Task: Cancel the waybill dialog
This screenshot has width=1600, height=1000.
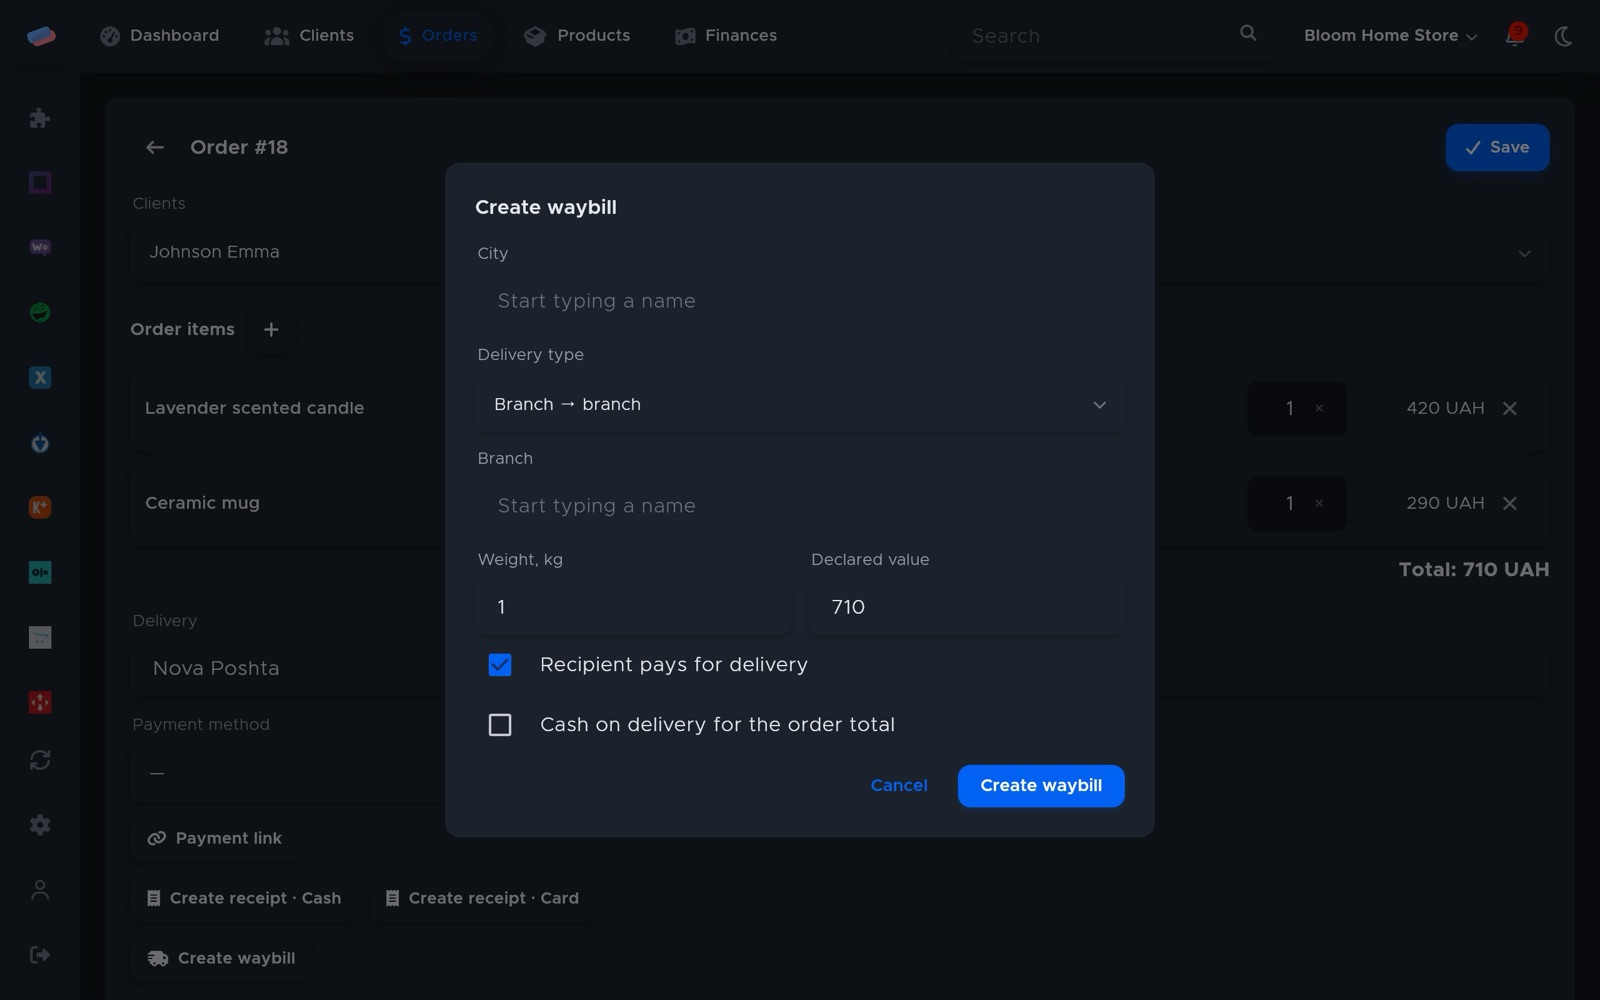Action: 899,786
